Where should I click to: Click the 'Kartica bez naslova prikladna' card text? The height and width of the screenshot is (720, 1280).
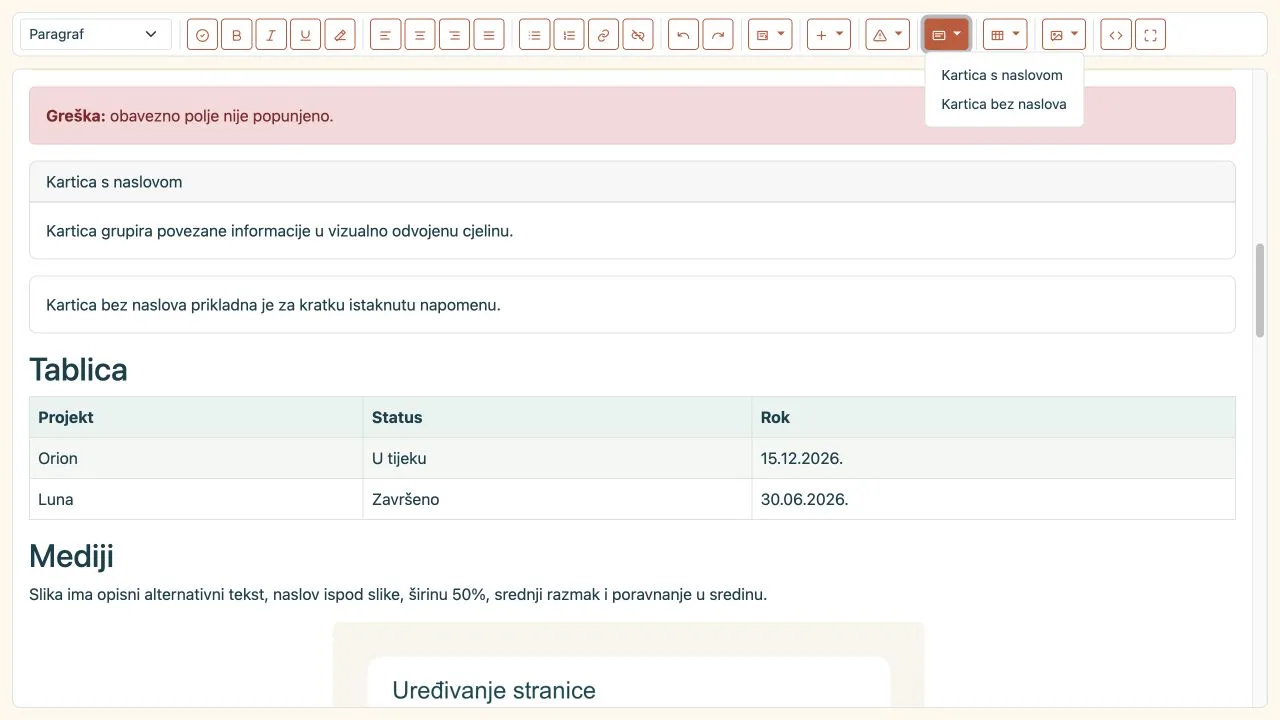coord(273,305)
